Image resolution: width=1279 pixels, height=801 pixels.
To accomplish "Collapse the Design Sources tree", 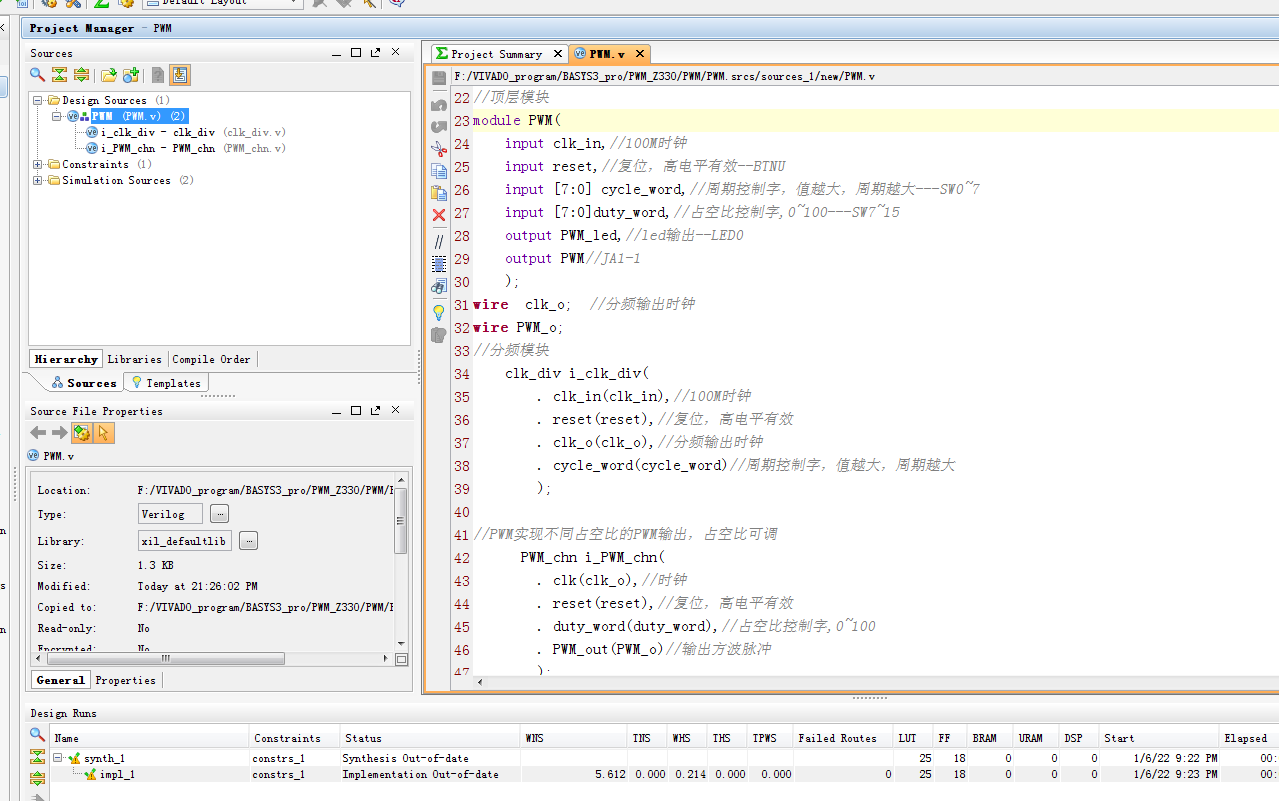I will [x=36, y=100].
